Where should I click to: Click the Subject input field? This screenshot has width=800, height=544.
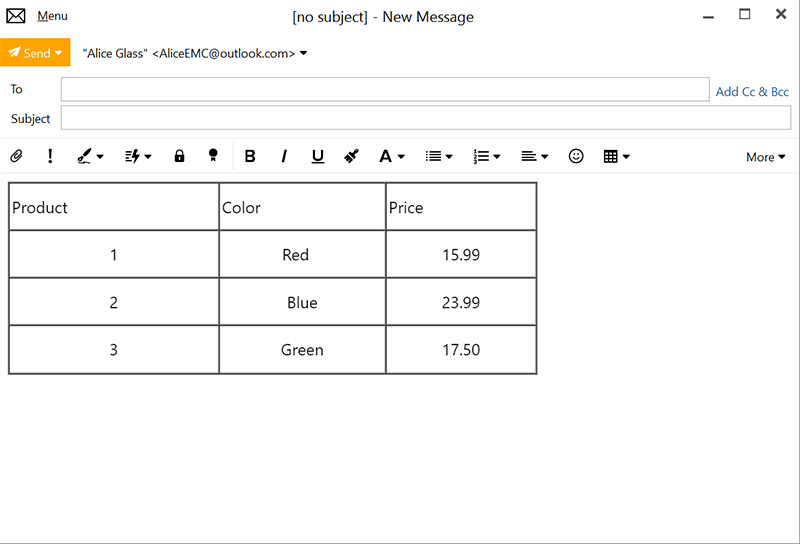426,118
